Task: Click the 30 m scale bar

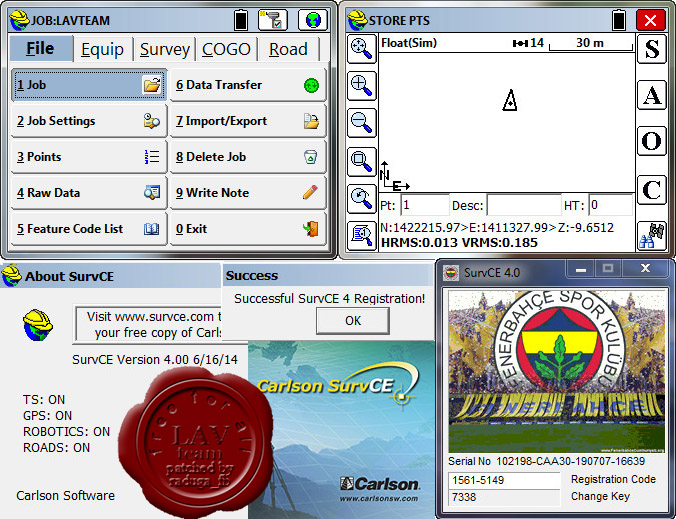Action: pyautogui.click(x=590, y=44)
